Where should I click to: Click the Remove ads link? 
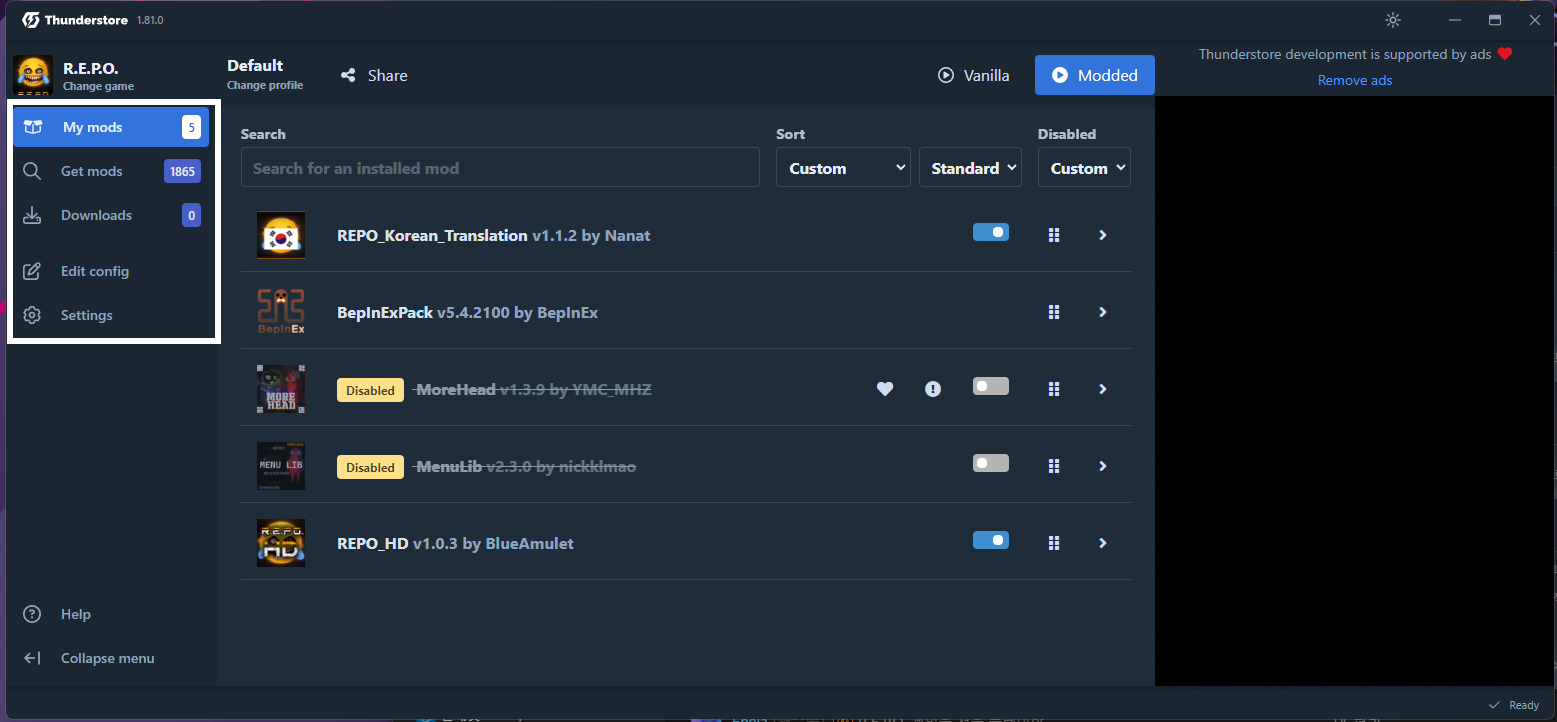click(1355, 80)
